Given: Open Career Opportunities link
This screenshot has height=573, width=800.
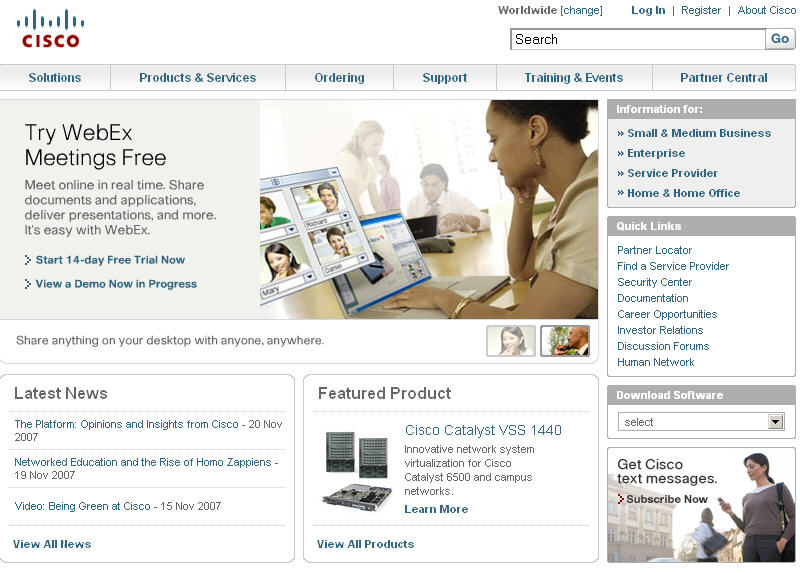Looking at the screenshot, I should tap(667, 314).
